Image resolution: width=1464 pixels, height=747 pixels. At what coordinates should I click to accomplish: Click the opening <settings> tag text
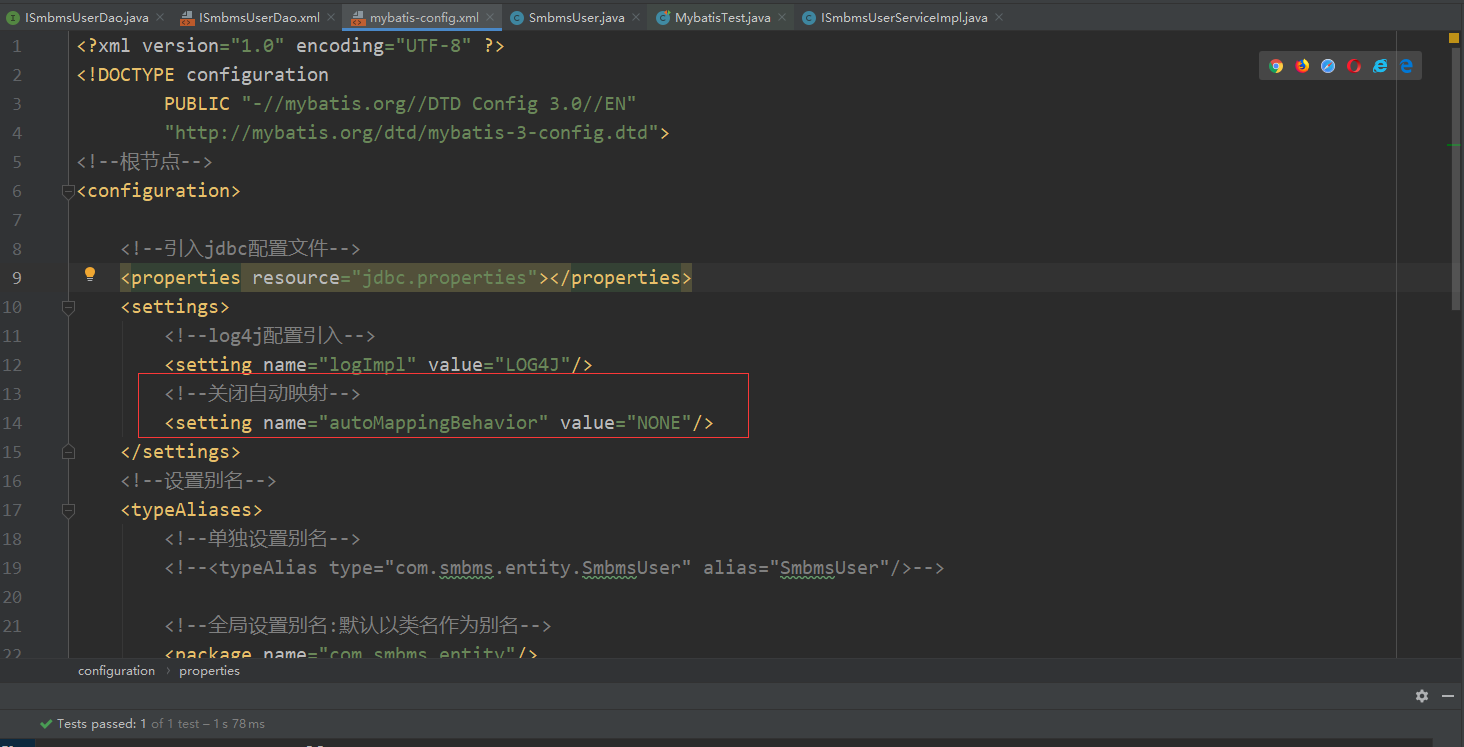pos(175,307)
